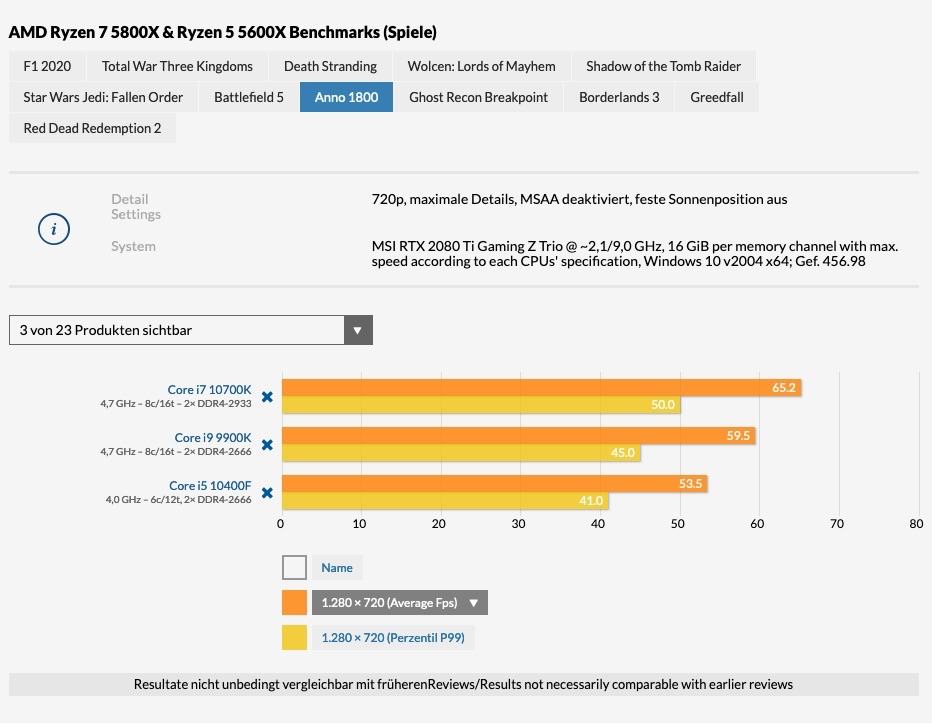Switch to the F1 2020 tab
The width and height of the screenshot is (932, 727).
point(47,66)
